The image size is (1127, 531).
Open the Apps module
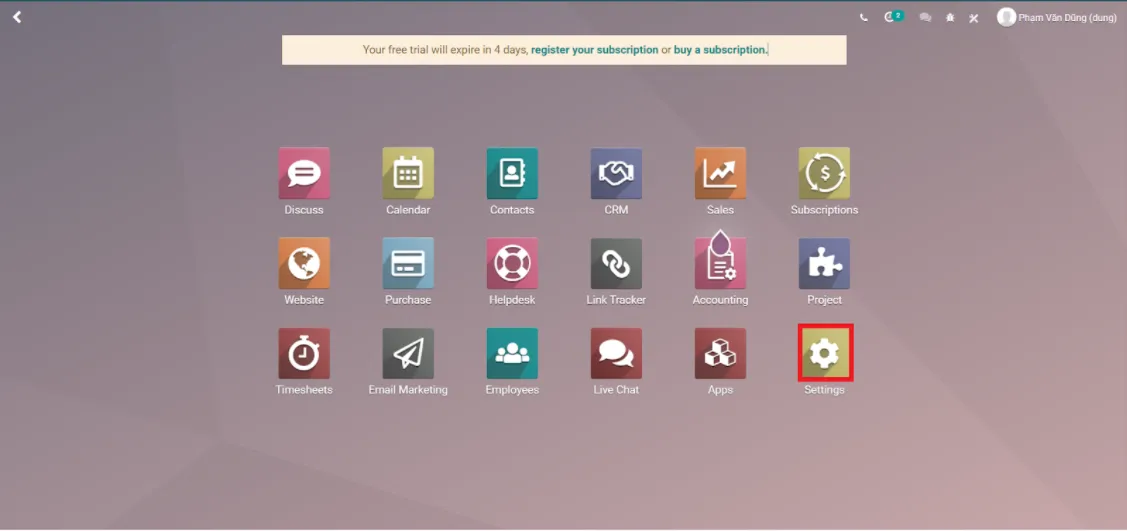(x=720, y=354)
